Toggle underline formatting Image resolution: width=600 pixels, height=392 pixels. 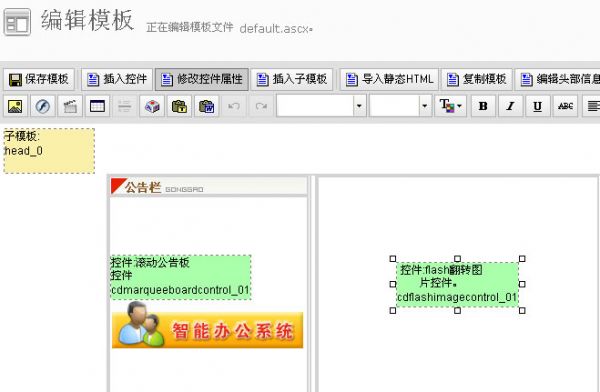click(x=537, y=106)
